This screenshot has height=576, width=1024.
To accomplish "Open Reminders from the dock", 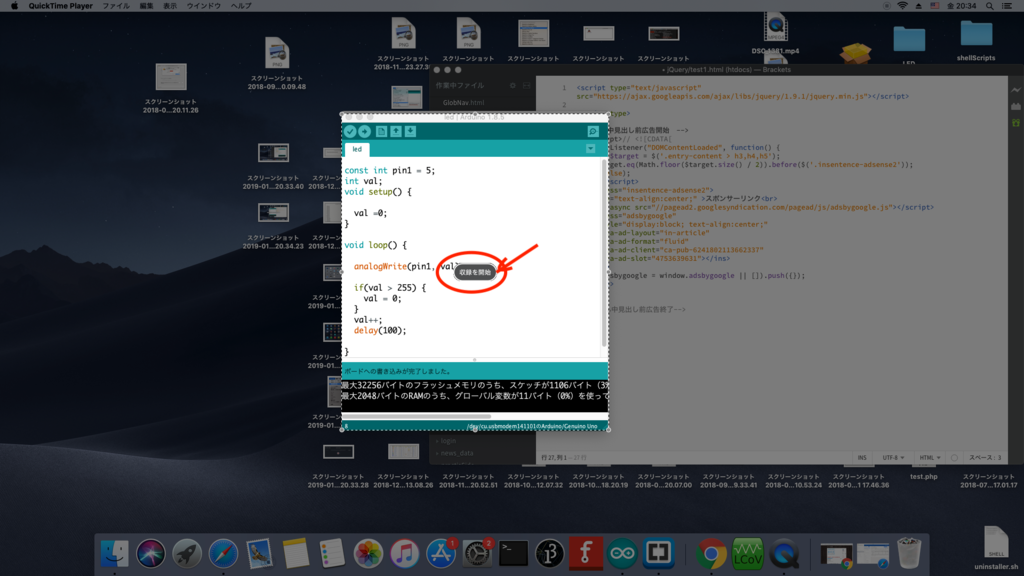I will pyautogui.click(x=332, y=554).
